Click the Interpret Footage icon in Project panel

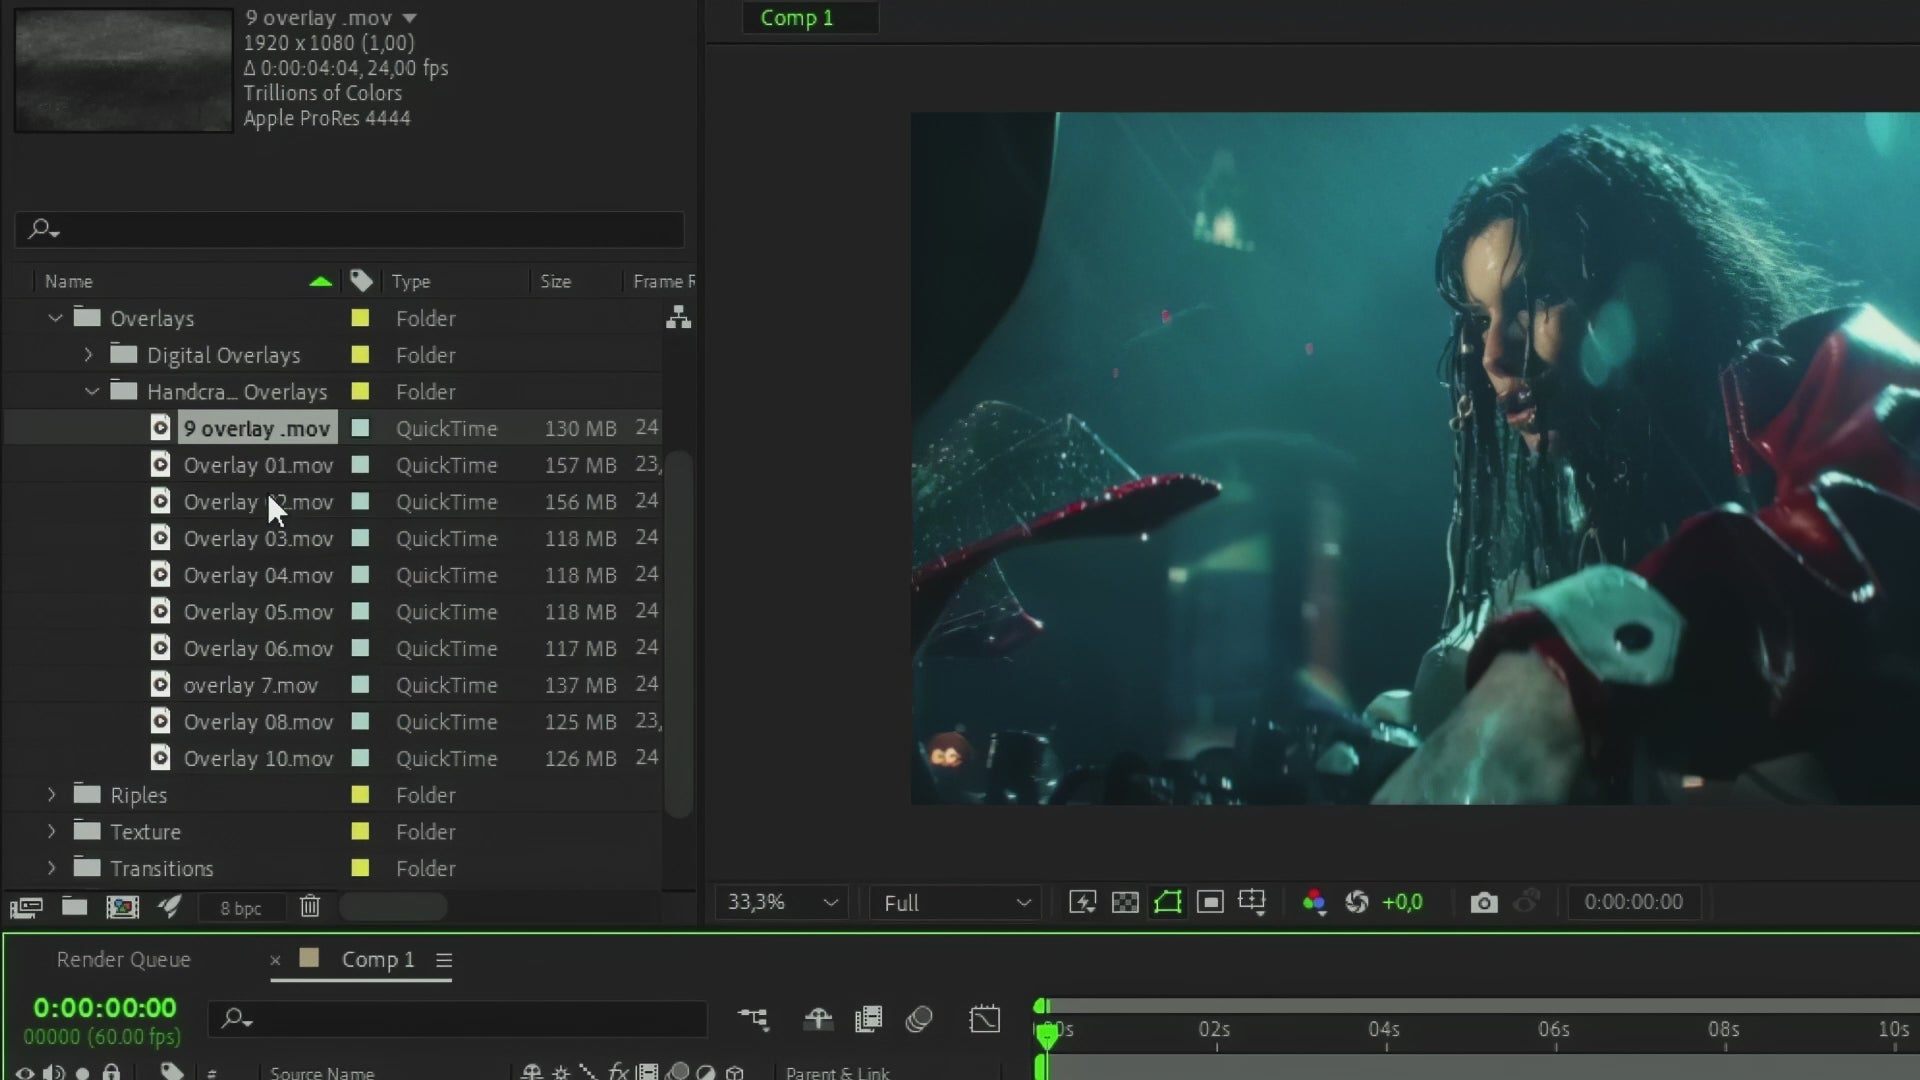pos(26,907)
